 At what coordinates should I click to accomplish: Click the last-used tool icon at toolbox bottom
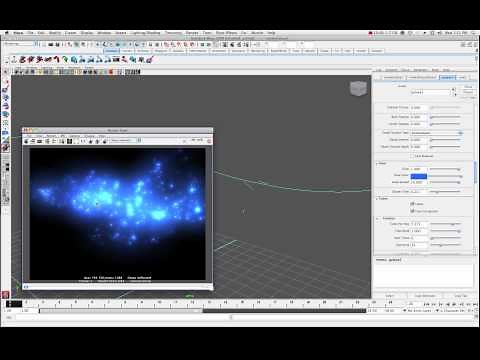point(6,149)
